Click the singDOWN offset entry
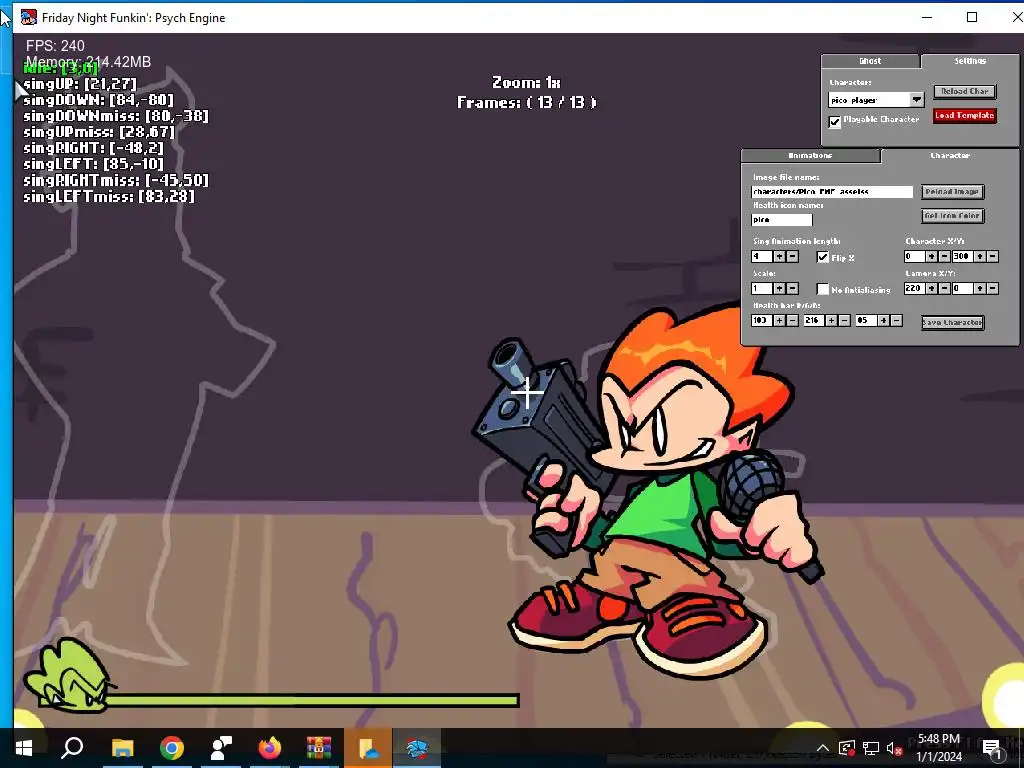1024x768 pixels. coord(99,100)
